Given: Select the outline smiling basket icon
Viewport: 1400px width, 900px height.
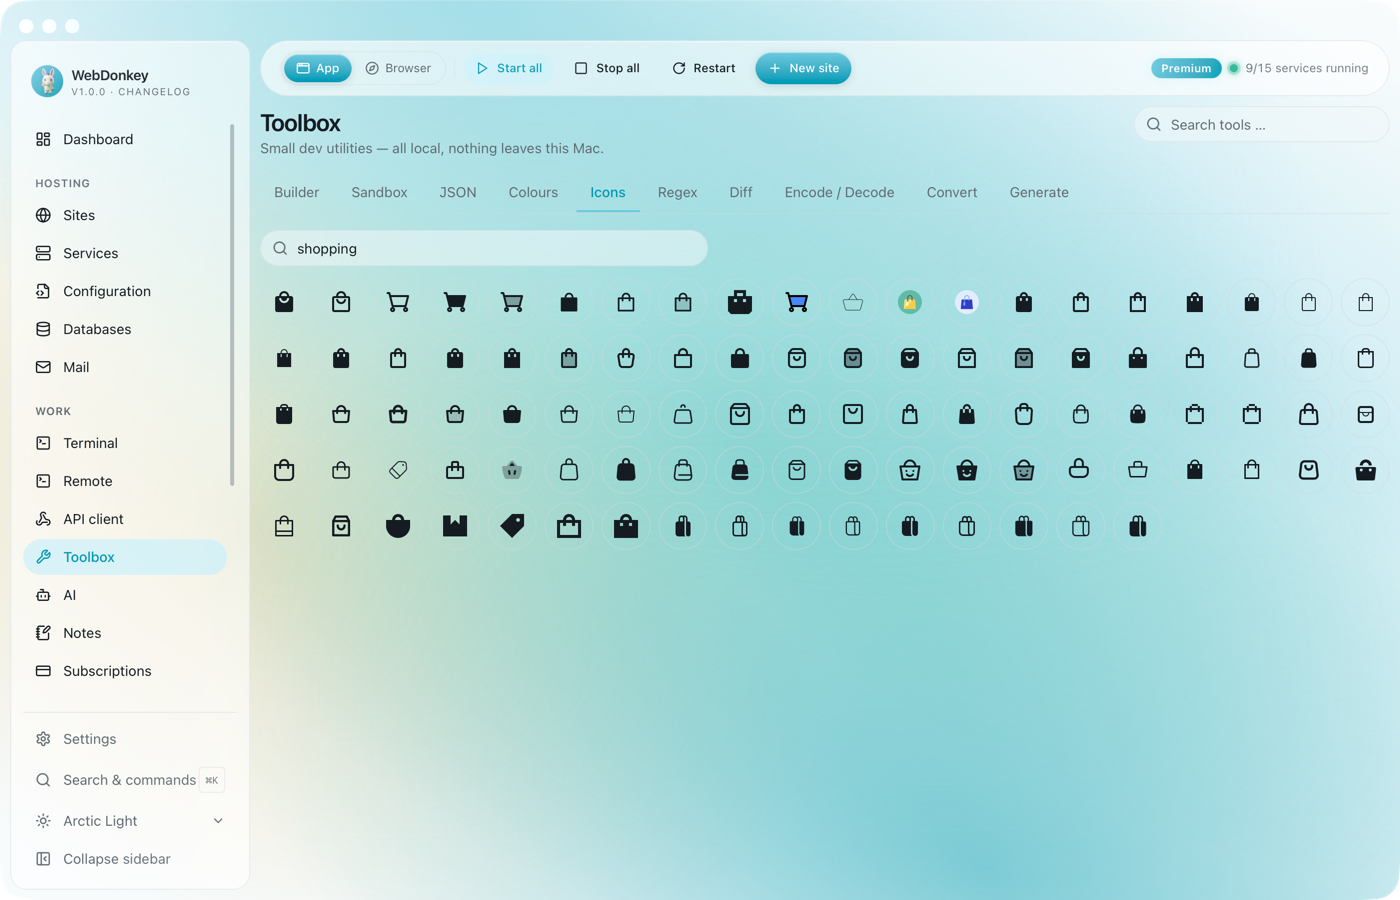Looking at the screenshot, I should tap(910, 470).
